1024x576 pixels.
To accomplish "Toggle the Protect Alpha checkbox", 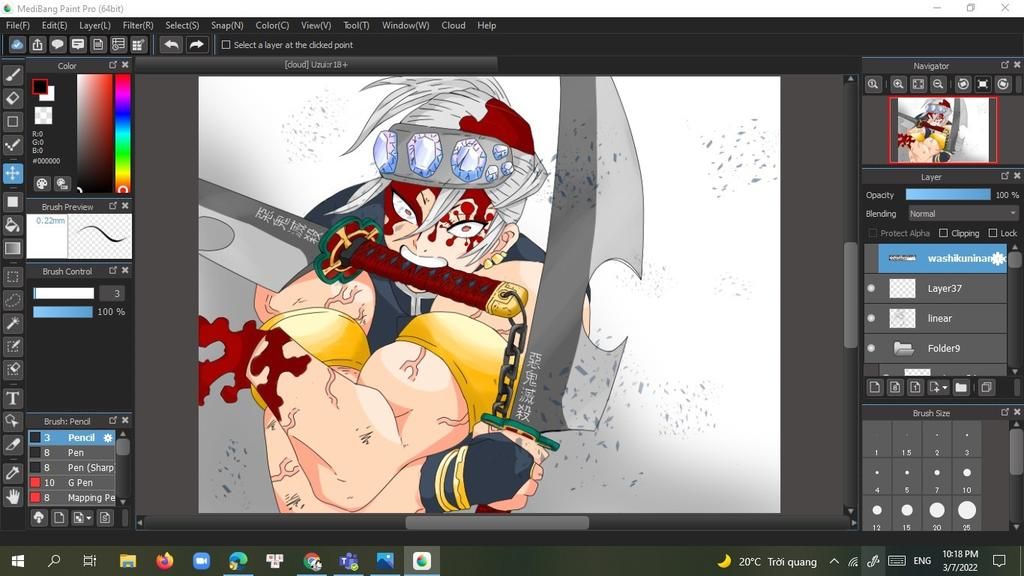I will pyautogui.click(x=872, y=233).
